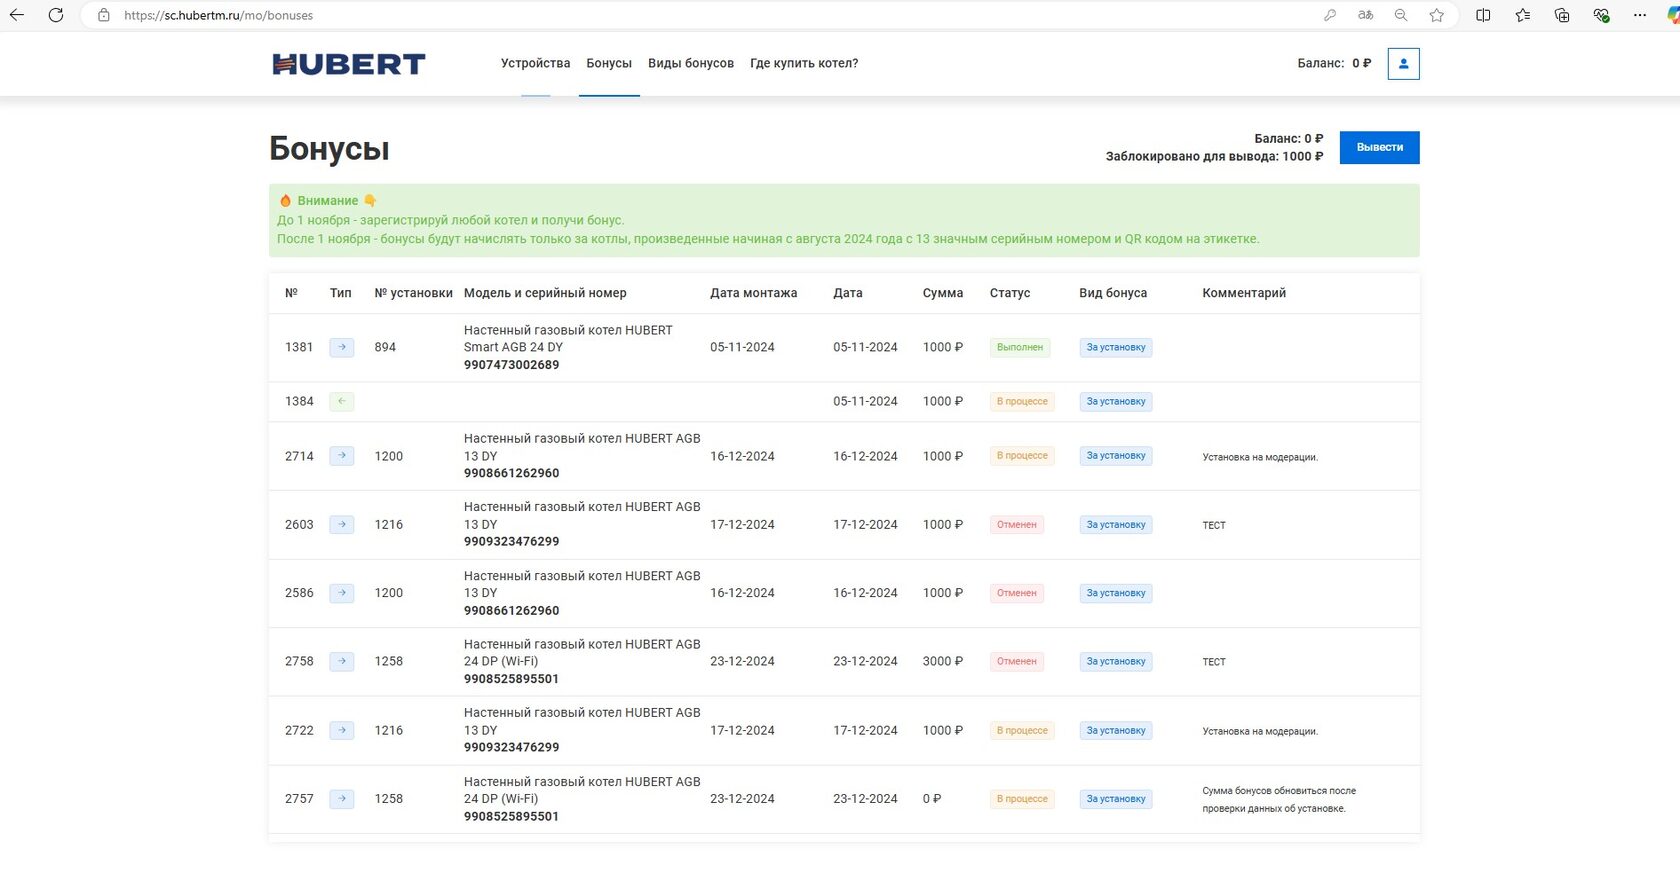Viewport: 1680px width, 873px height.
Task: Open saved passwords key icon
Action: coord(1329,15)
